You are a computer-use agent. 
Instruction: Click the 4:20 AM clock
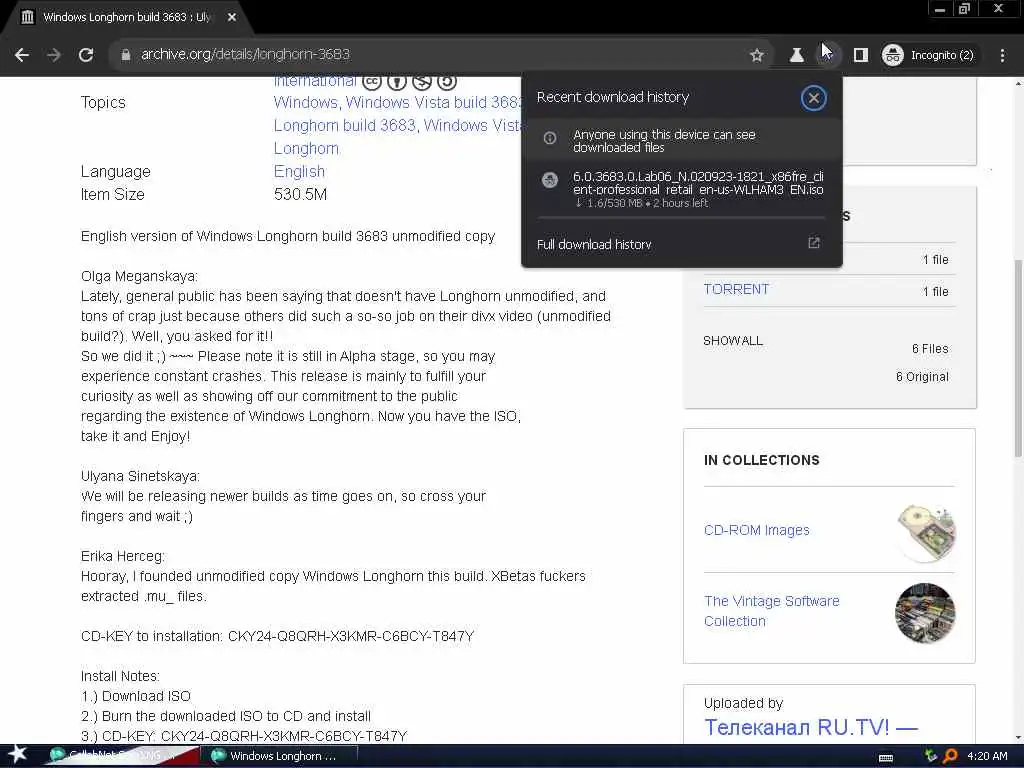[x=987, y=756]
